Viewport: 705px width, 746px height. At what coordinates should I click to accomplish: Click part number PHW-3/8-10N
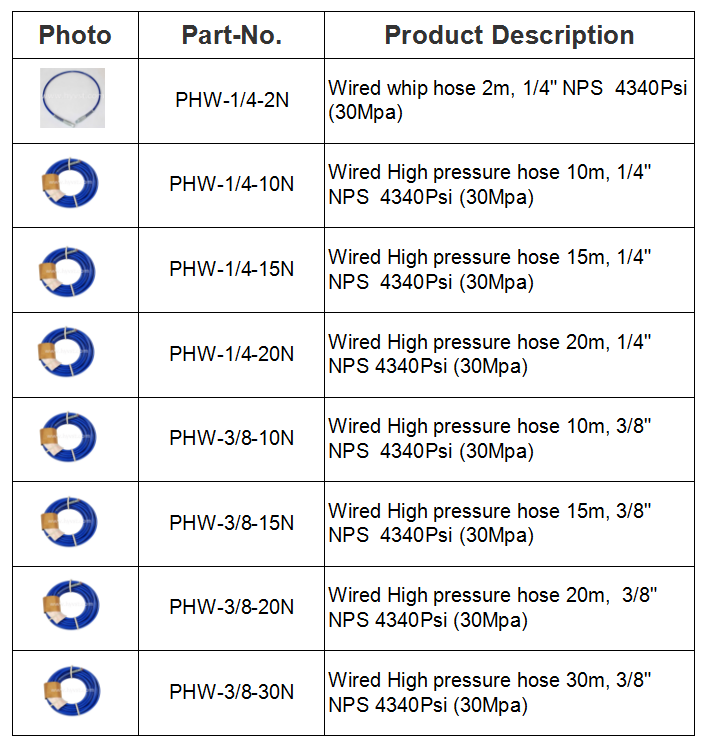(231, 438)
